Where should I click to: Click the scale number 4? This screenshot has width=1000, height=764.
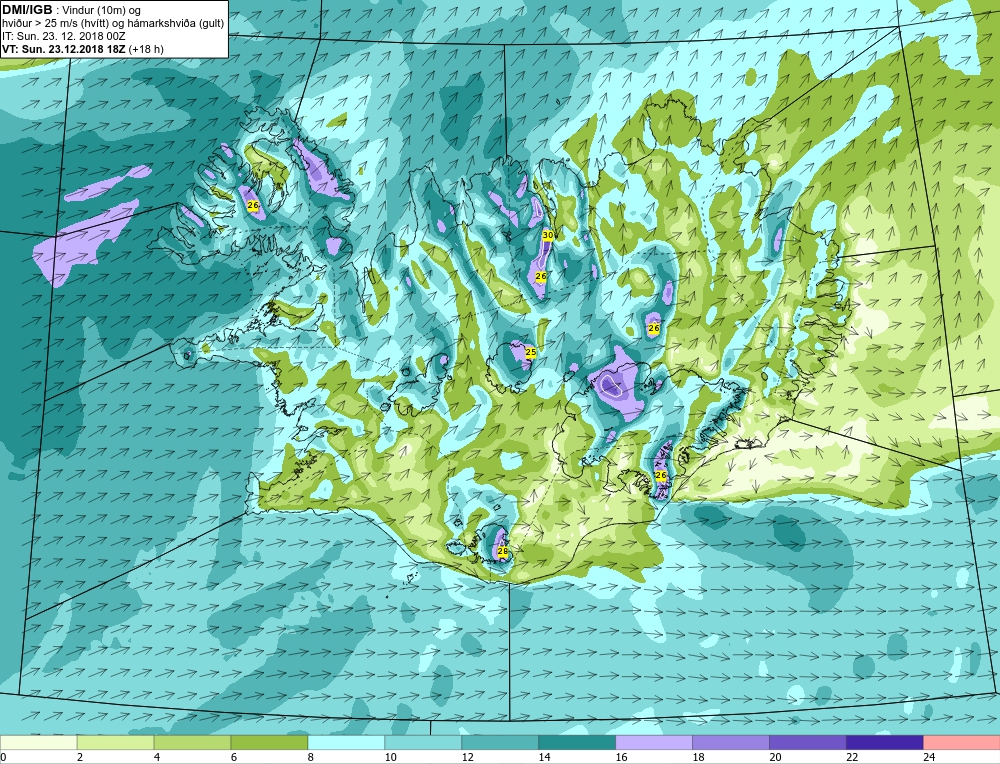point(157,757)
